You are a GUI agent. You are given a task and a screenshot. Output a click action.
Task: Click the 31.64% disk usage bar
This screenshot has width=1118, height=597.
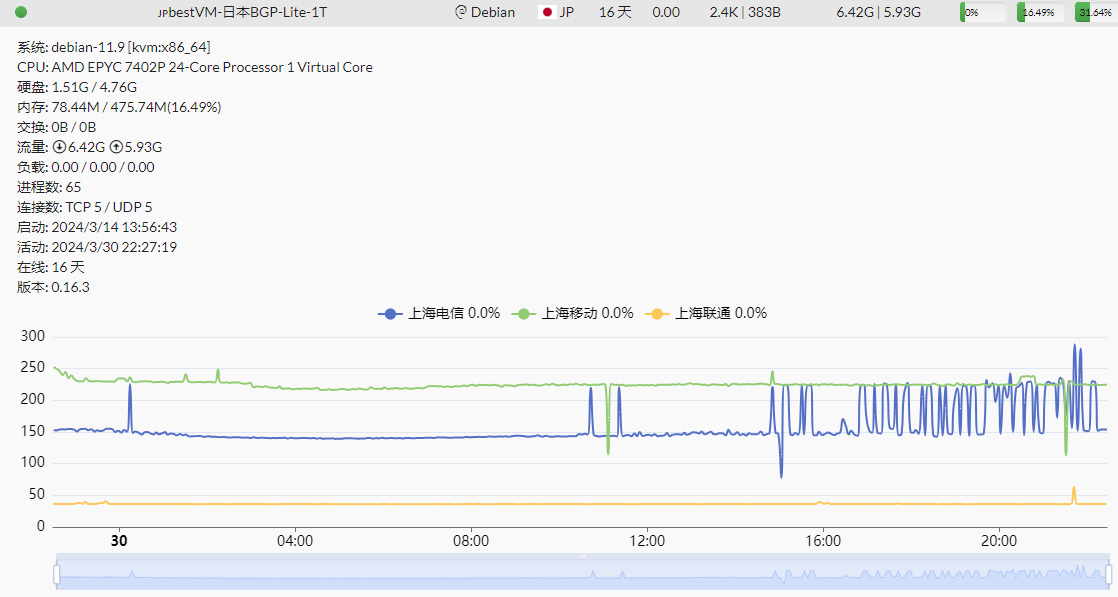1095,13
